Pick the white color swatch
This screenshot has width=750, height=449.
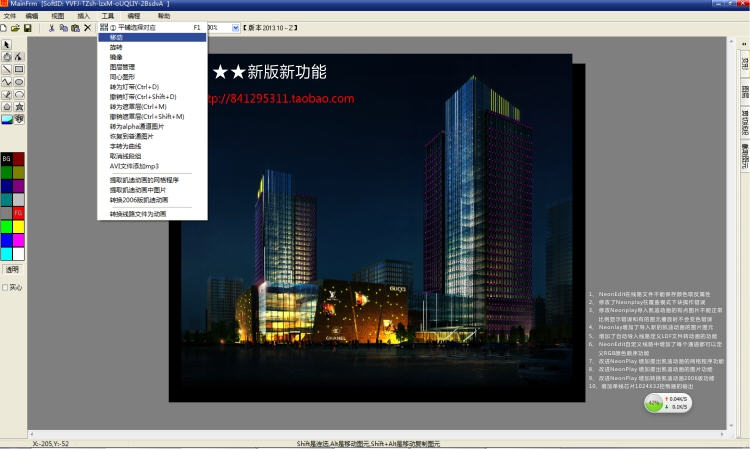(18, 253)
